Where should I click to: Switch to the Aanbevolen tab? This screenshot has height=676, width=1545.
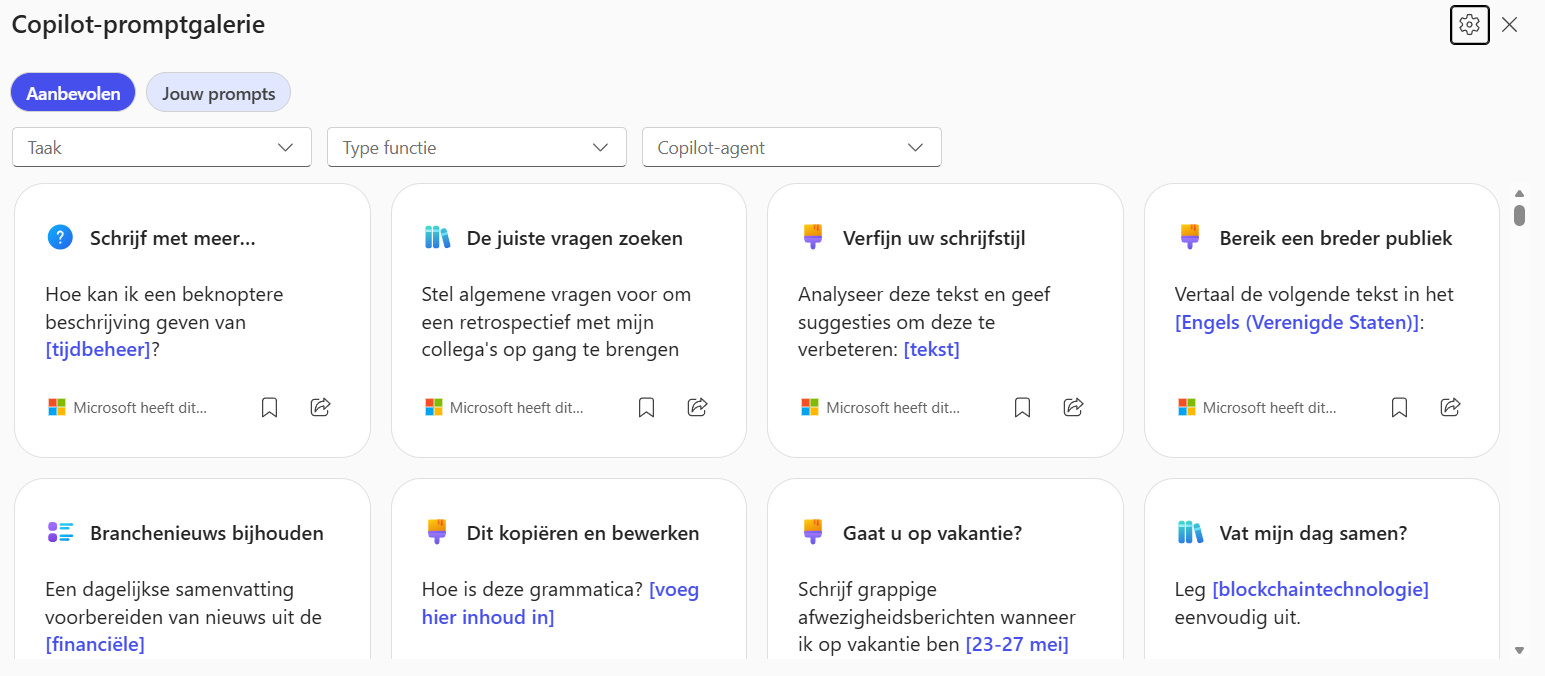tap(73, 93)
